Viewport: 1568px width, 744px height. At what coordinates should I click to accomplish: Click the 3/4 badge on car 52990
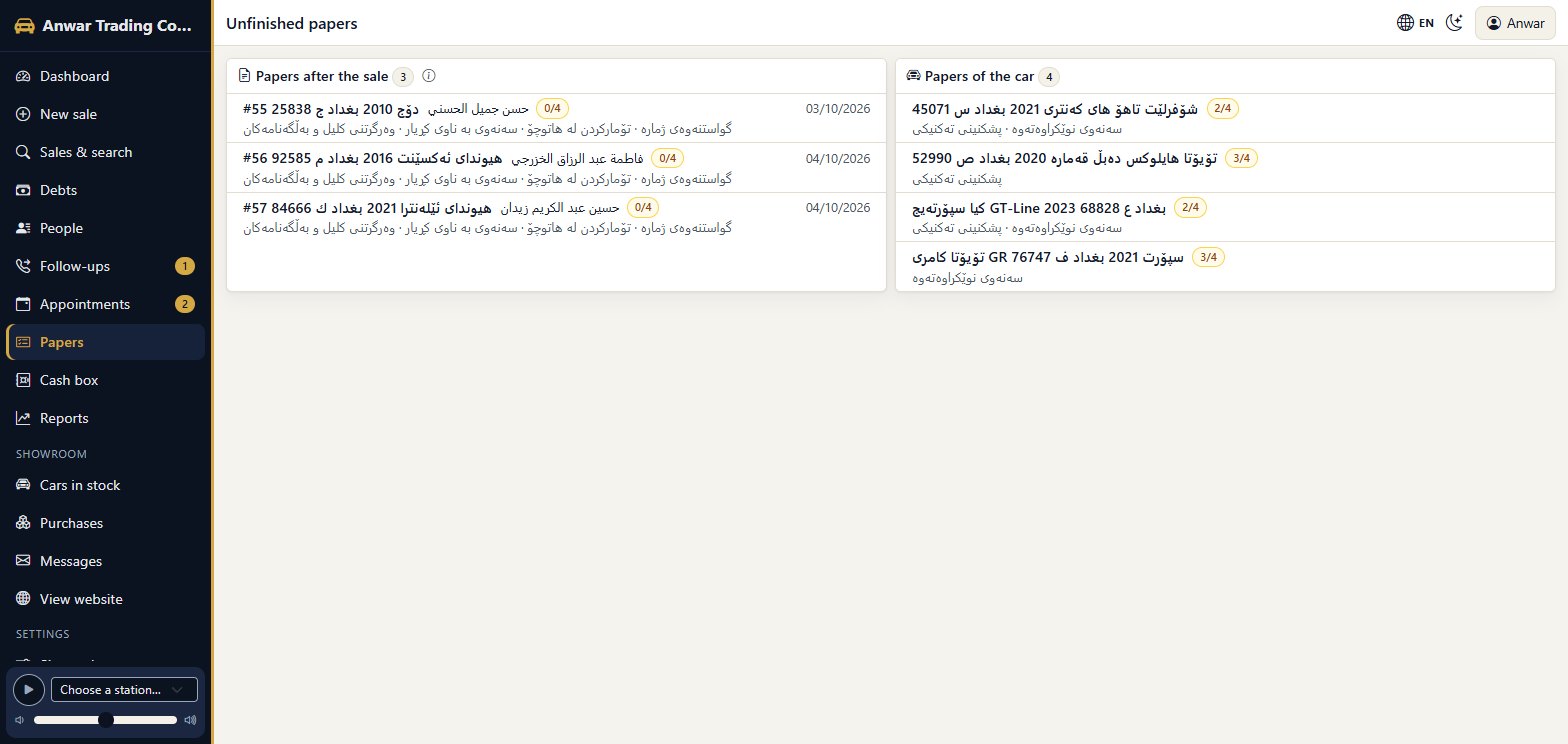pyautogui.click(x=1241, y=158)
